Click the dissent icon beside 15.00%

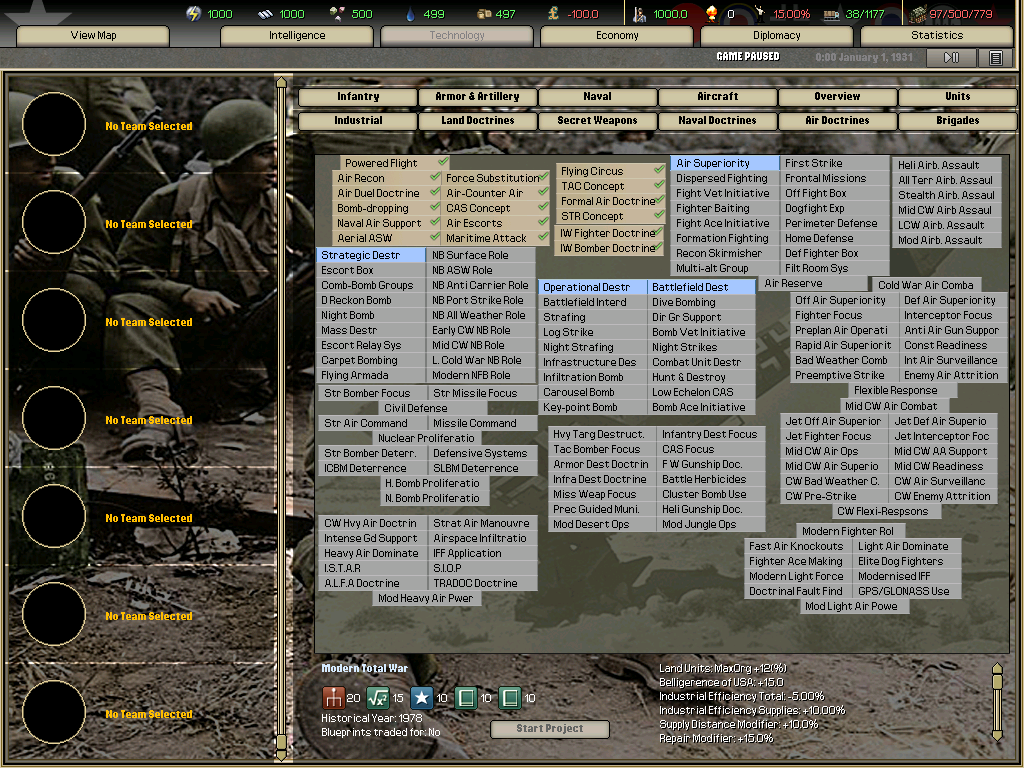(x=762, y=13)
